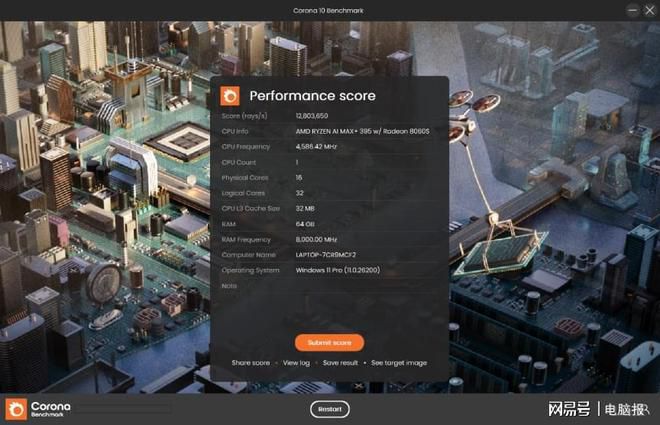660x425 pixels.
Task: Click the orange Corona icon beside Performance score
Action: tap(230, 96)
